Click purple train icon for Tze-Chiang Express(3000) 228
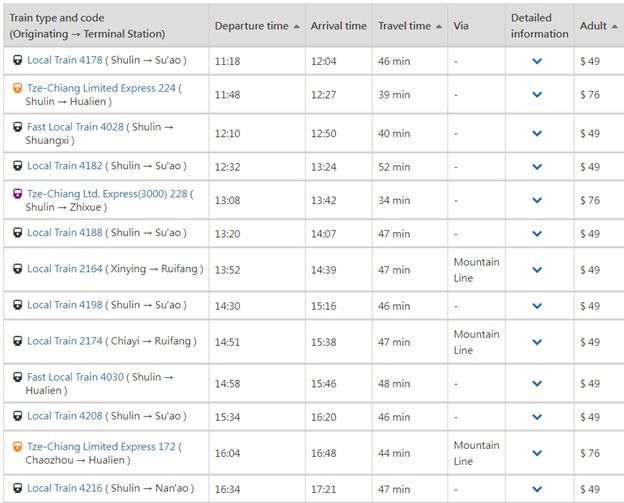The width and height of the screenshot is (624, 503). click(x=17, y=193)
